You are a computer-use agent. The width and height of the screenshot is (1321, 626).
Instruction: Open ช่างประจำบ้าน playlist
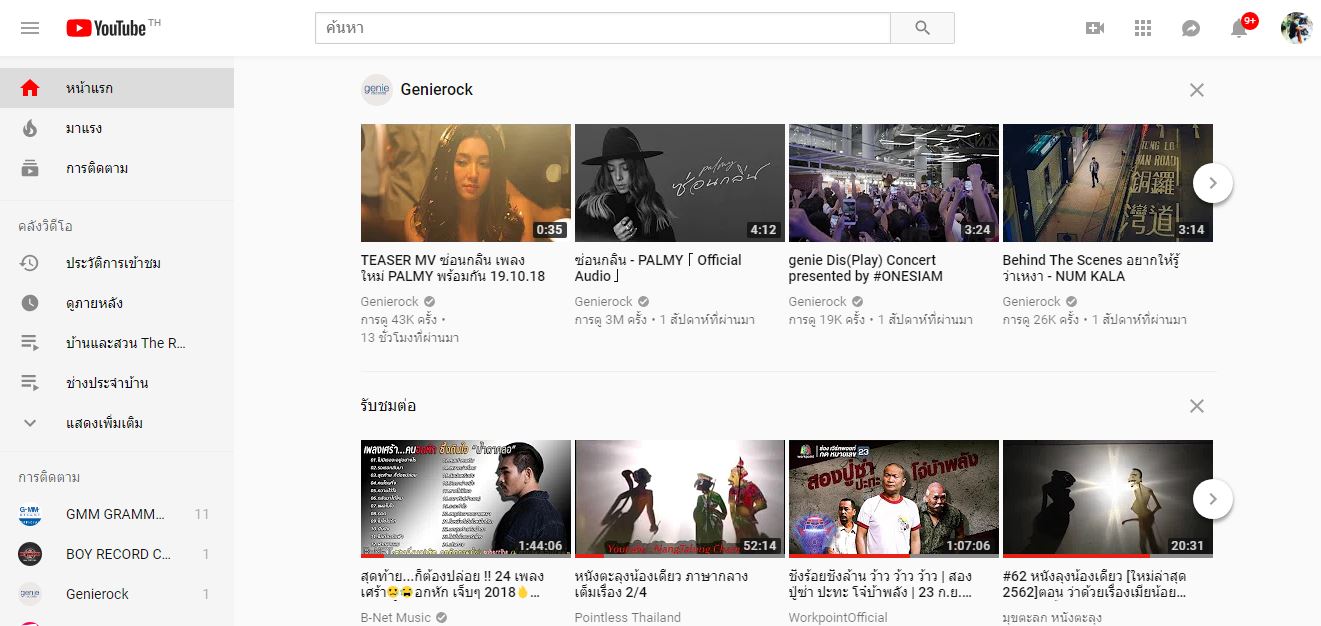pyautogui.click(x=117, y=383)
